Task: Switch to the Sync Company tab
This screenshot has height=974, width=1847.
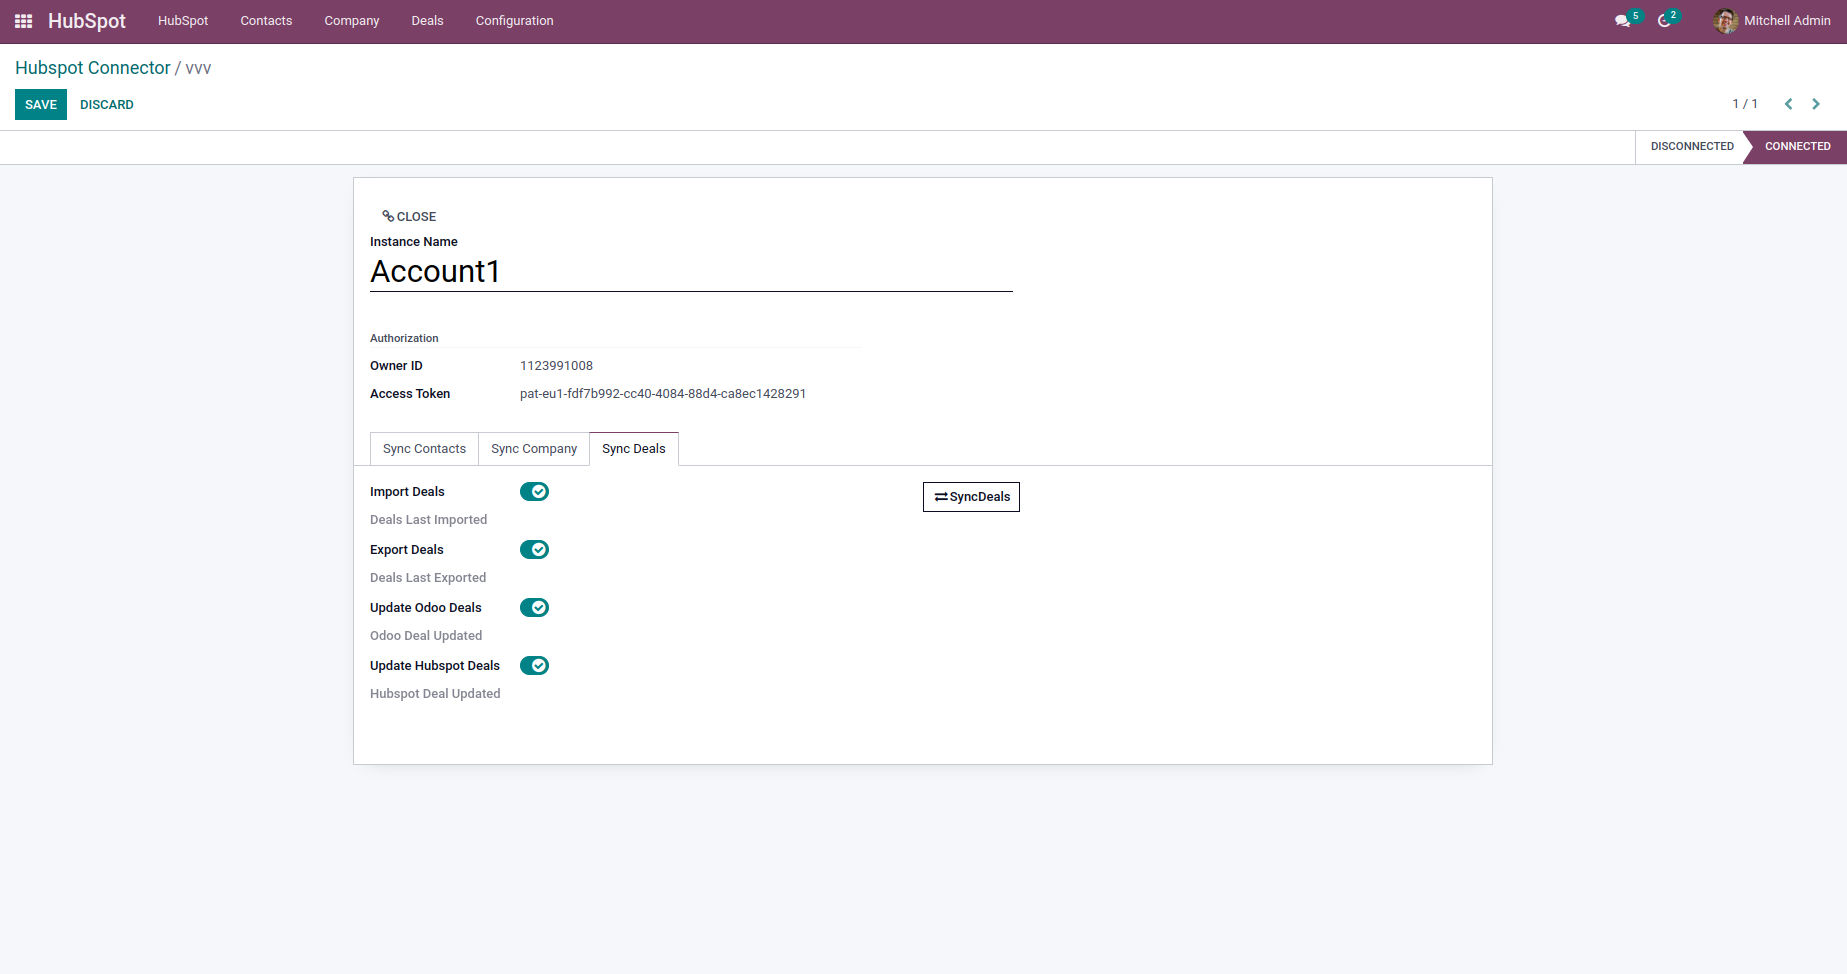Action: [x=534, y=449]
